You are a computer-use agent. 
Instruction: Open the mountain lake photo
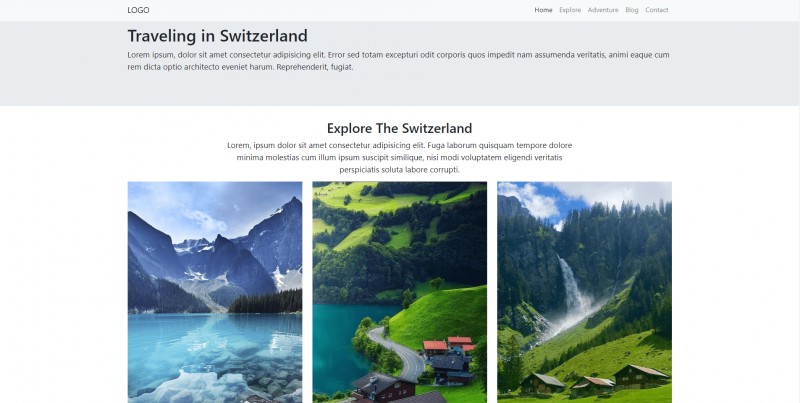click(215, 292)
